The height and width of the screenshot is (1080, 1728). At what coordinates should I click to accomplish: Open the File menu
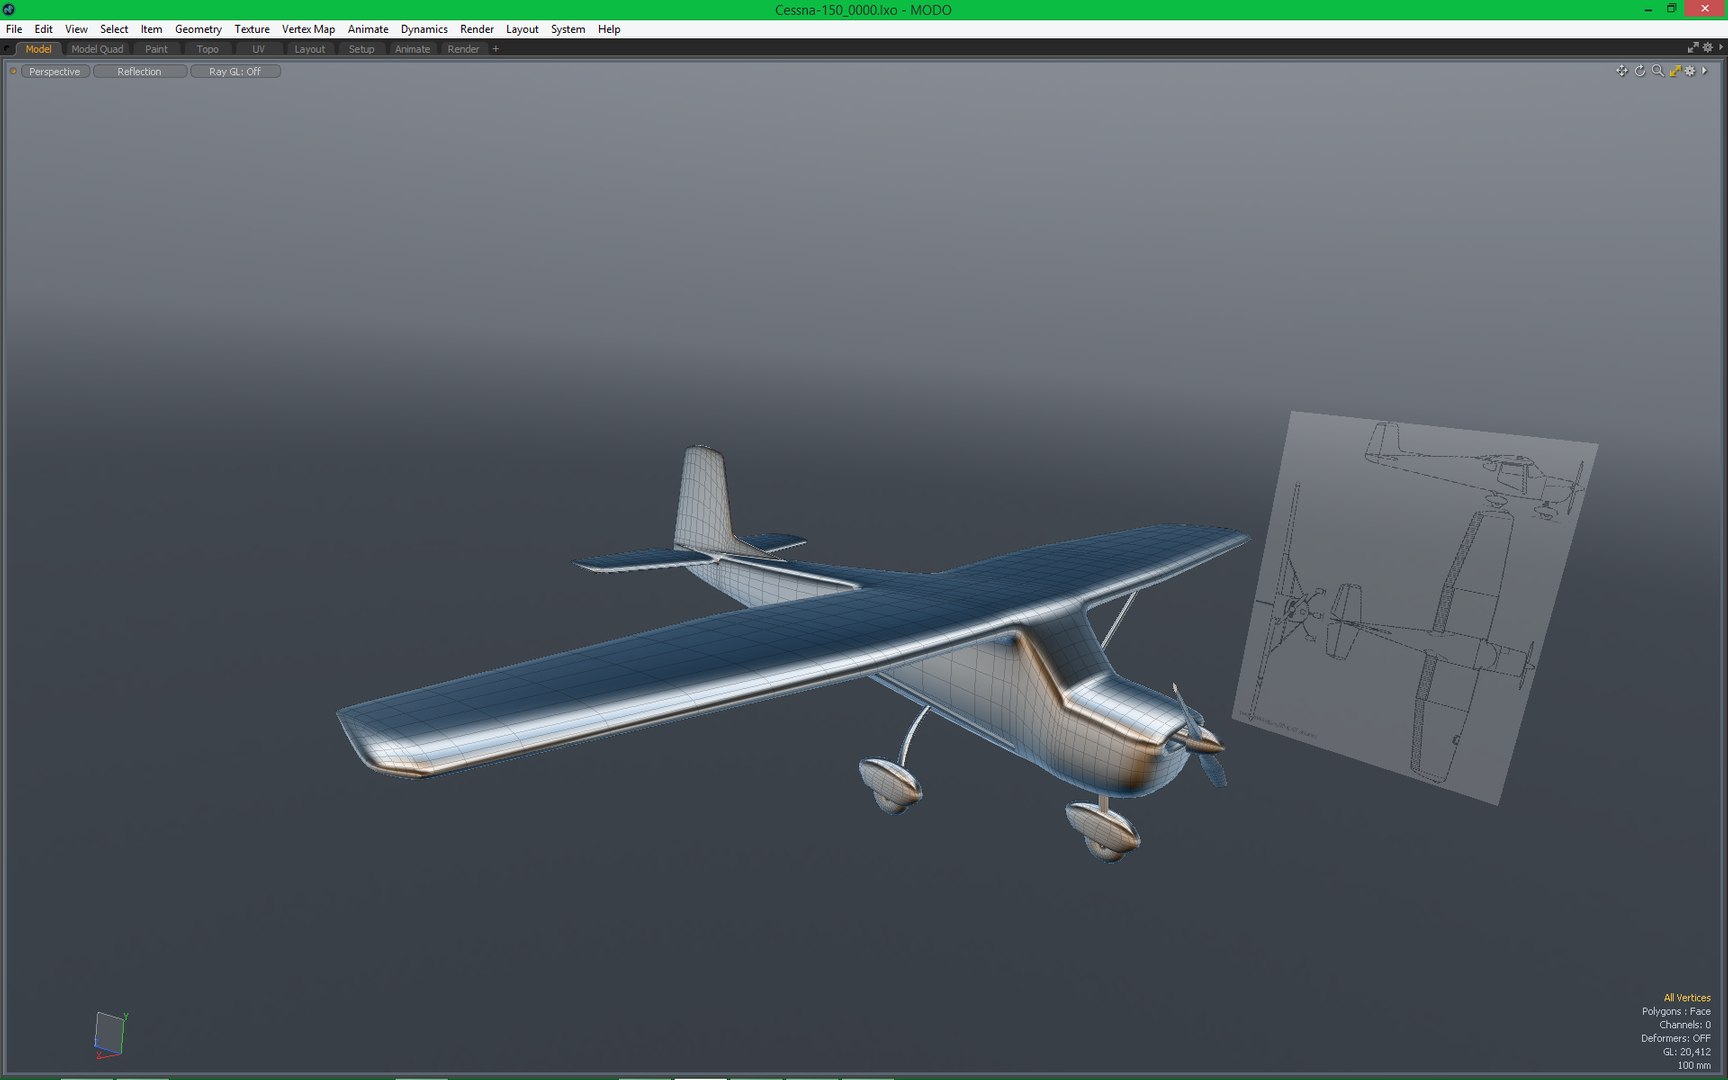pos(14,29)
